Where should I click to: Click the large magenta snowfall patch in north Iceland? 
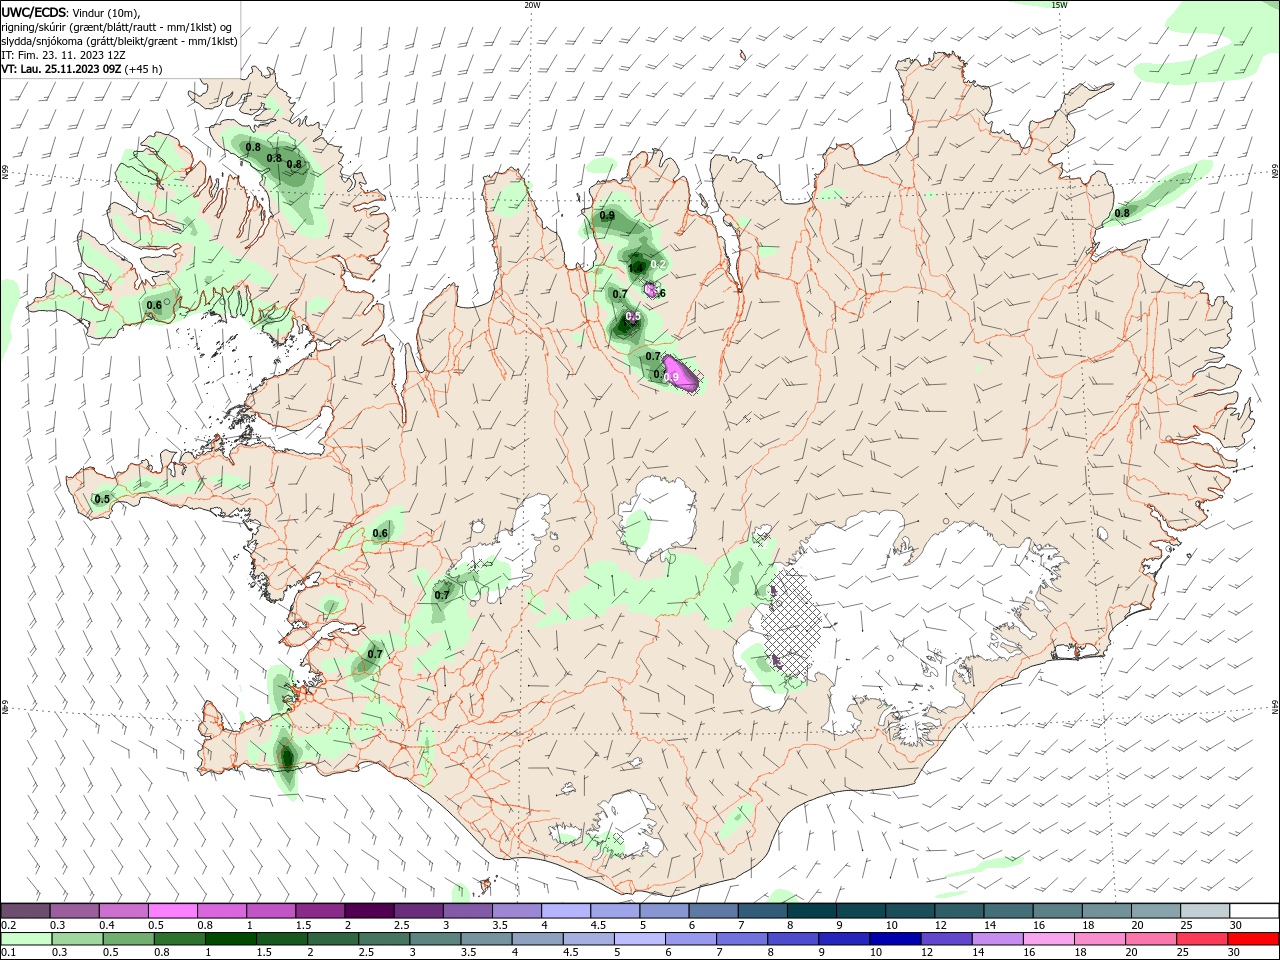pyautogui.click(x=682, y=372)
